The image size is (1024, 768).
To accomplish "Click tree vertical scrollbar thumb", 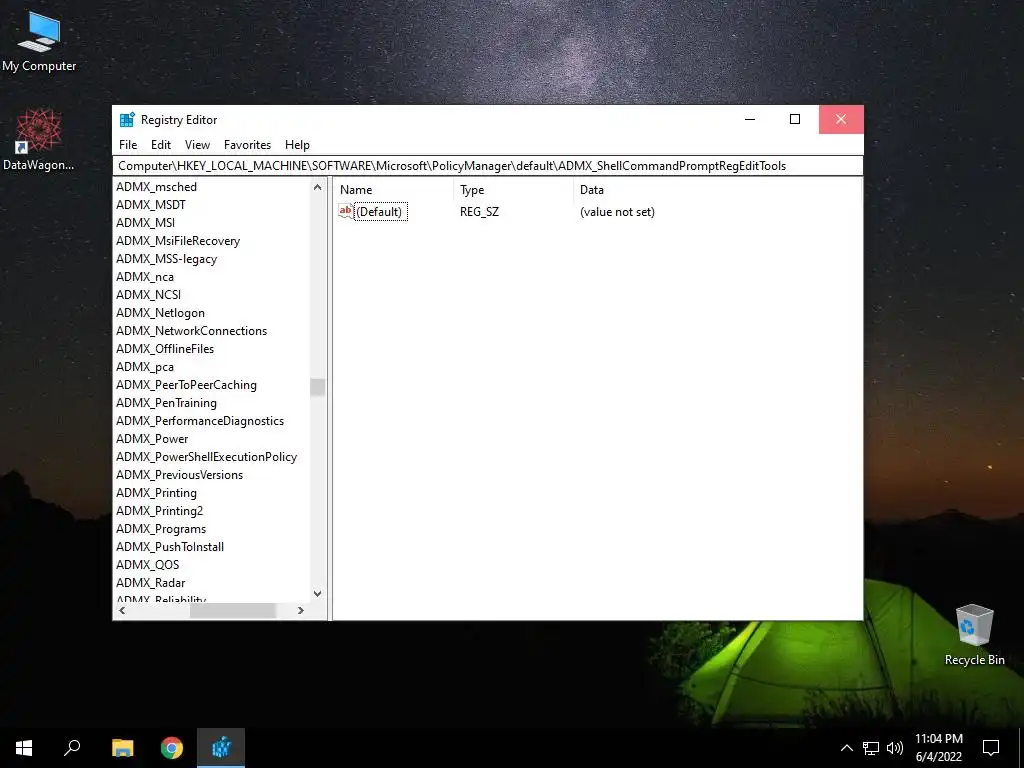I will click(317, 387).
